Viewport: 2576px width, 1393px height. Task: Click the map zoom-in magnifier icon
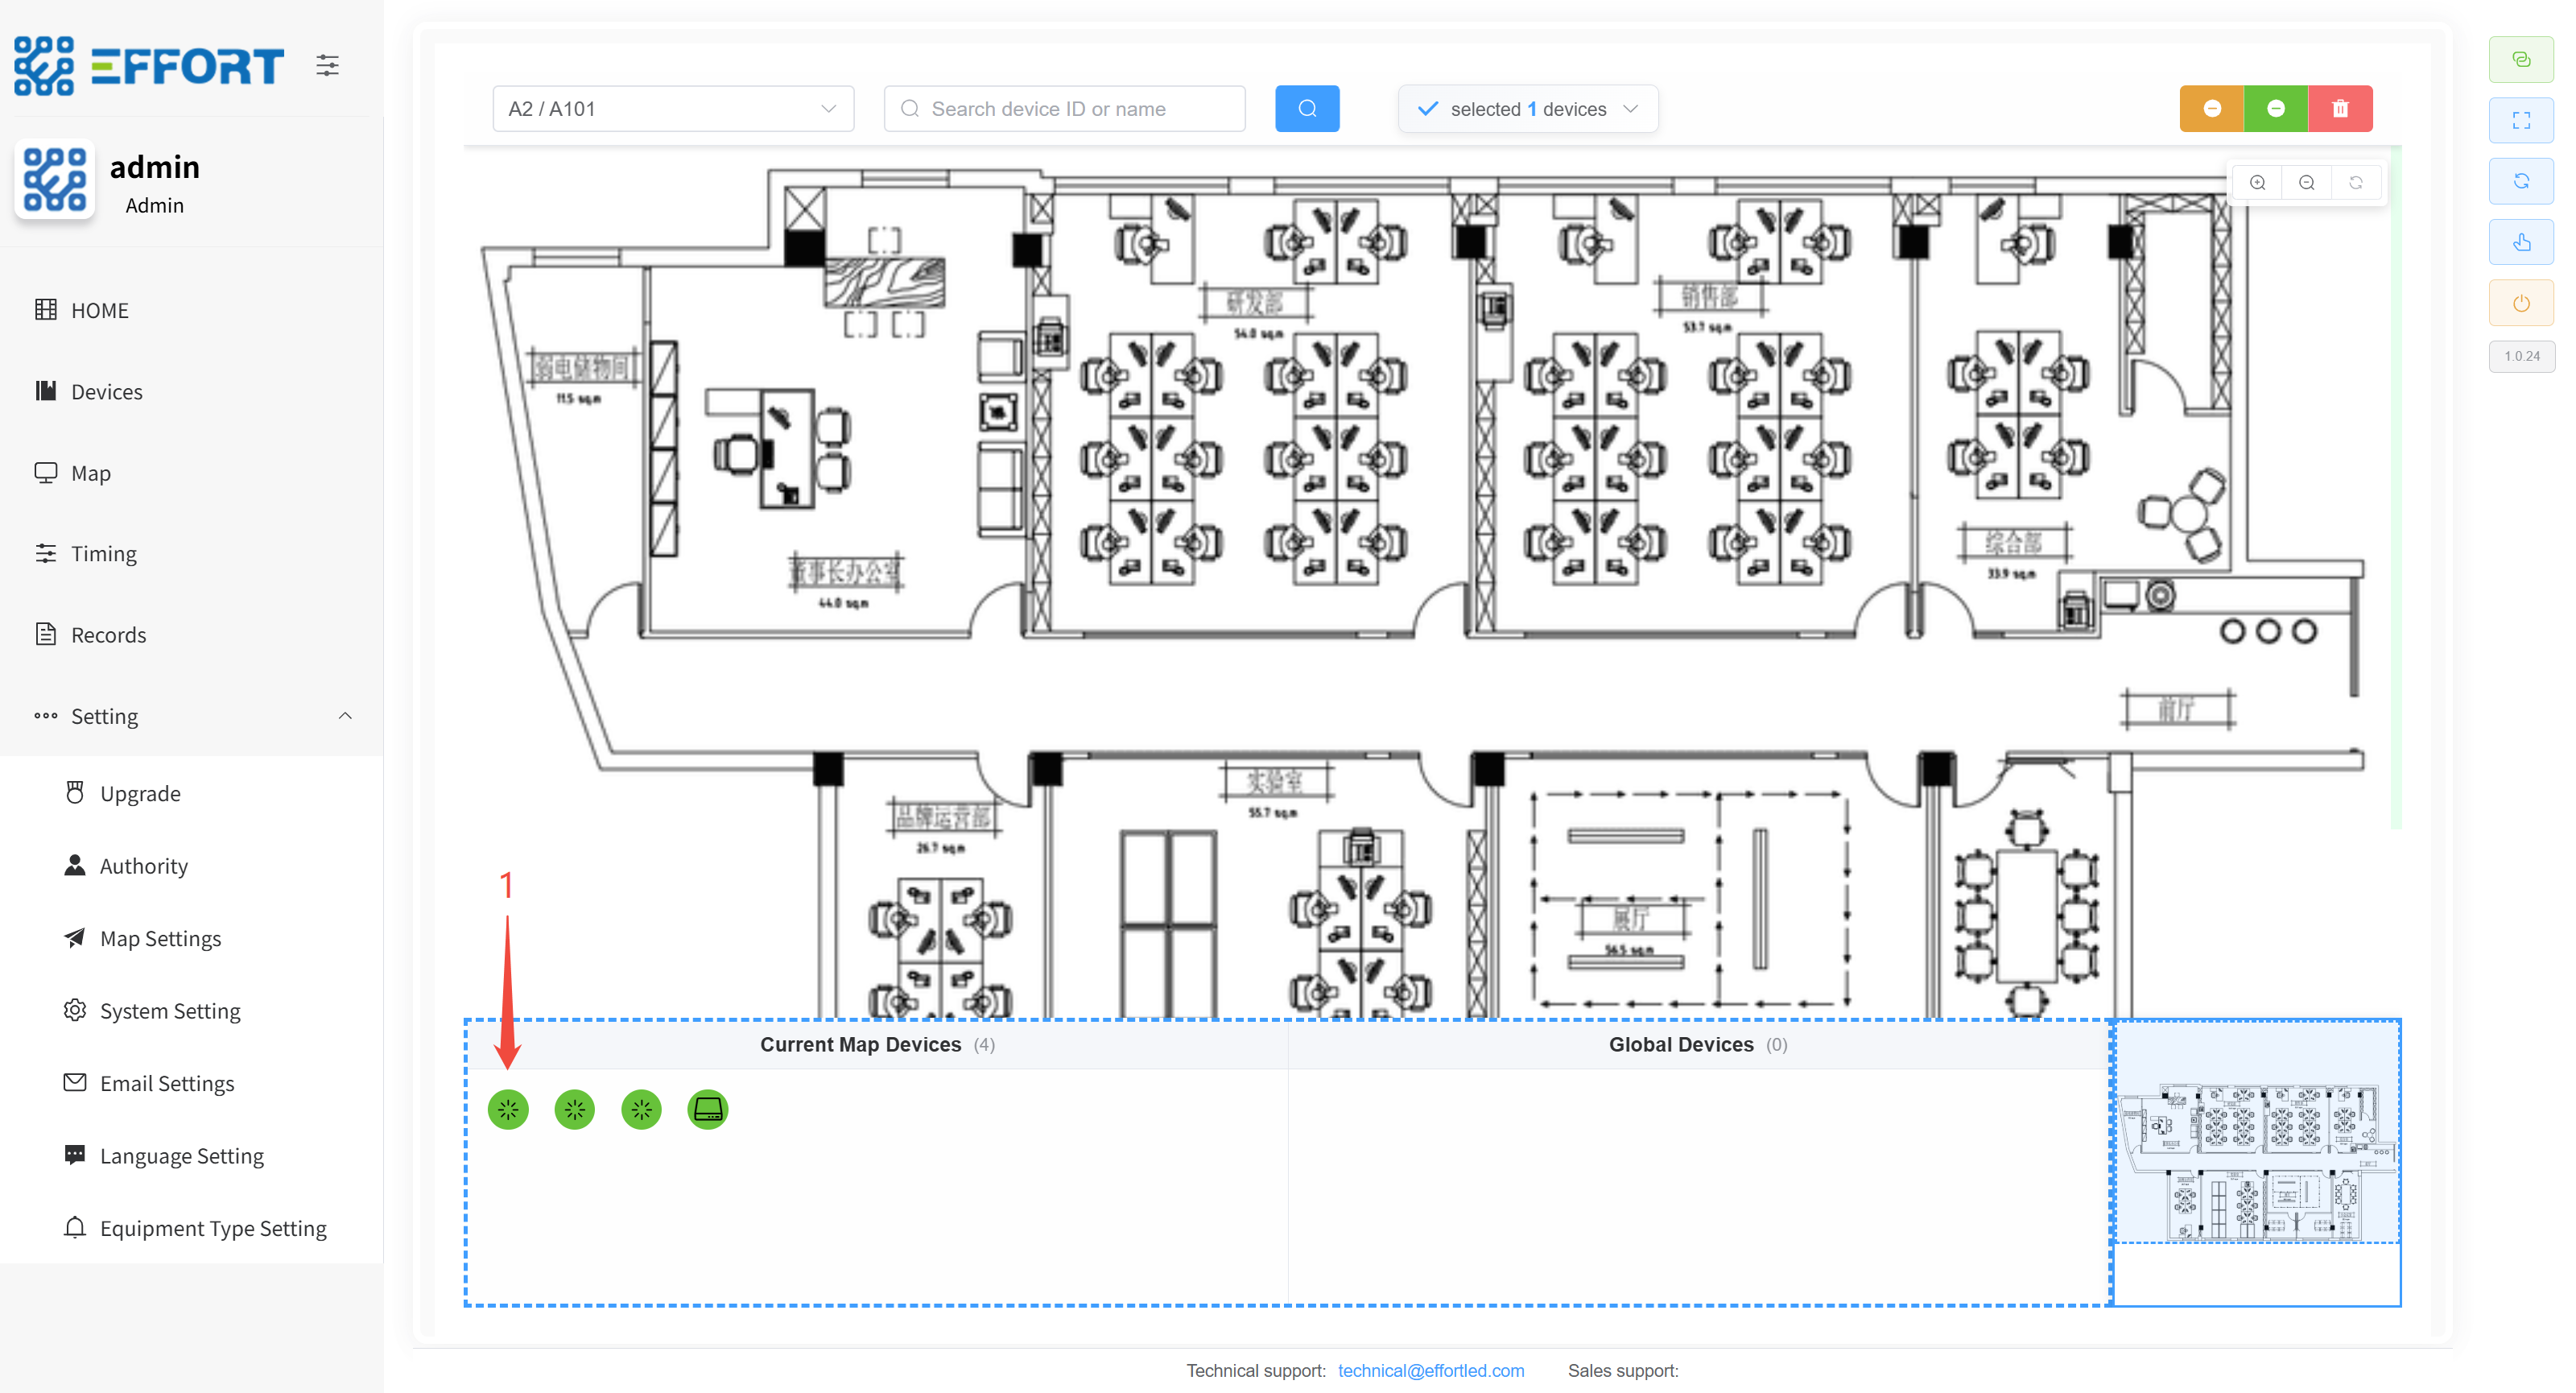2257,183
